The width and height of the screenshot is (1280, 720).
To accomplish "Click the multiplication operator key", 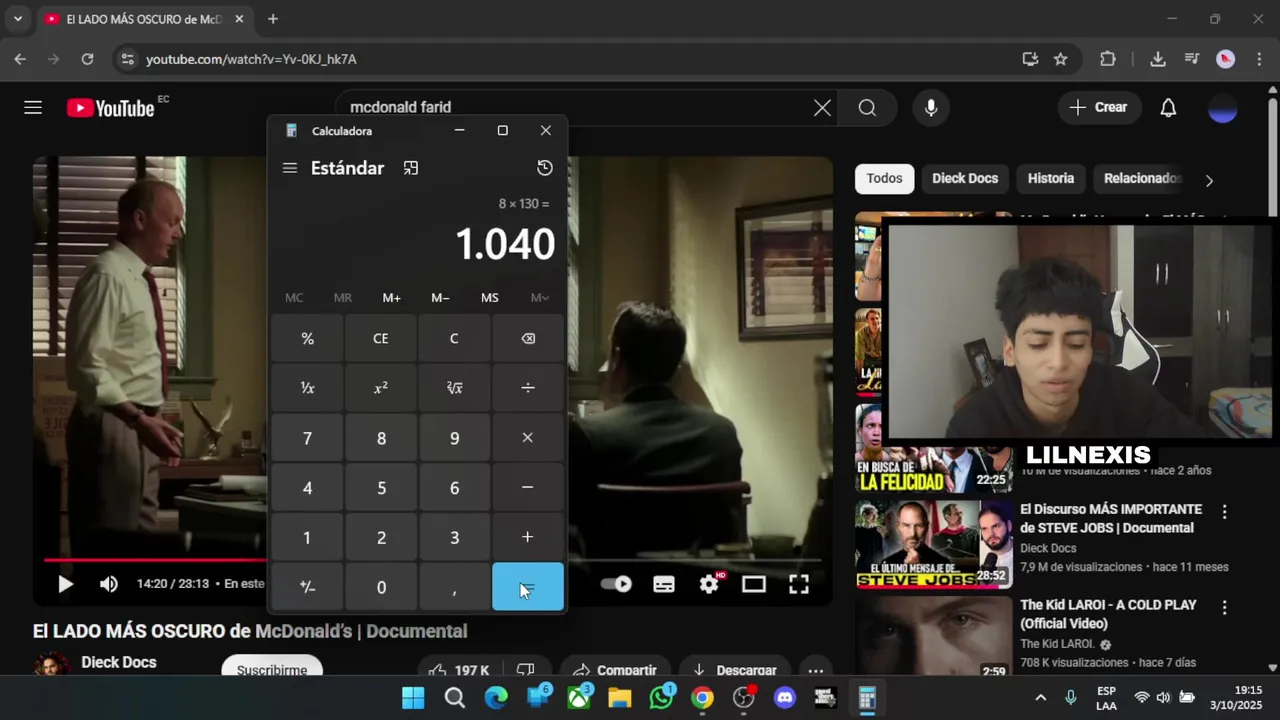I will pos(528,438).
